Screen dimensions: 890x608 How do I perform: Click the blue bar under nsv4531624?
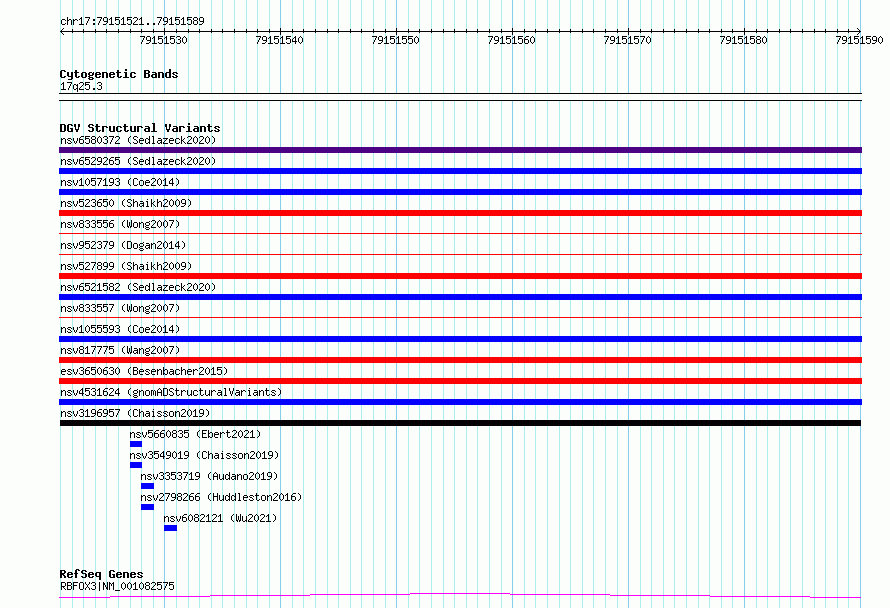(460, 402)
